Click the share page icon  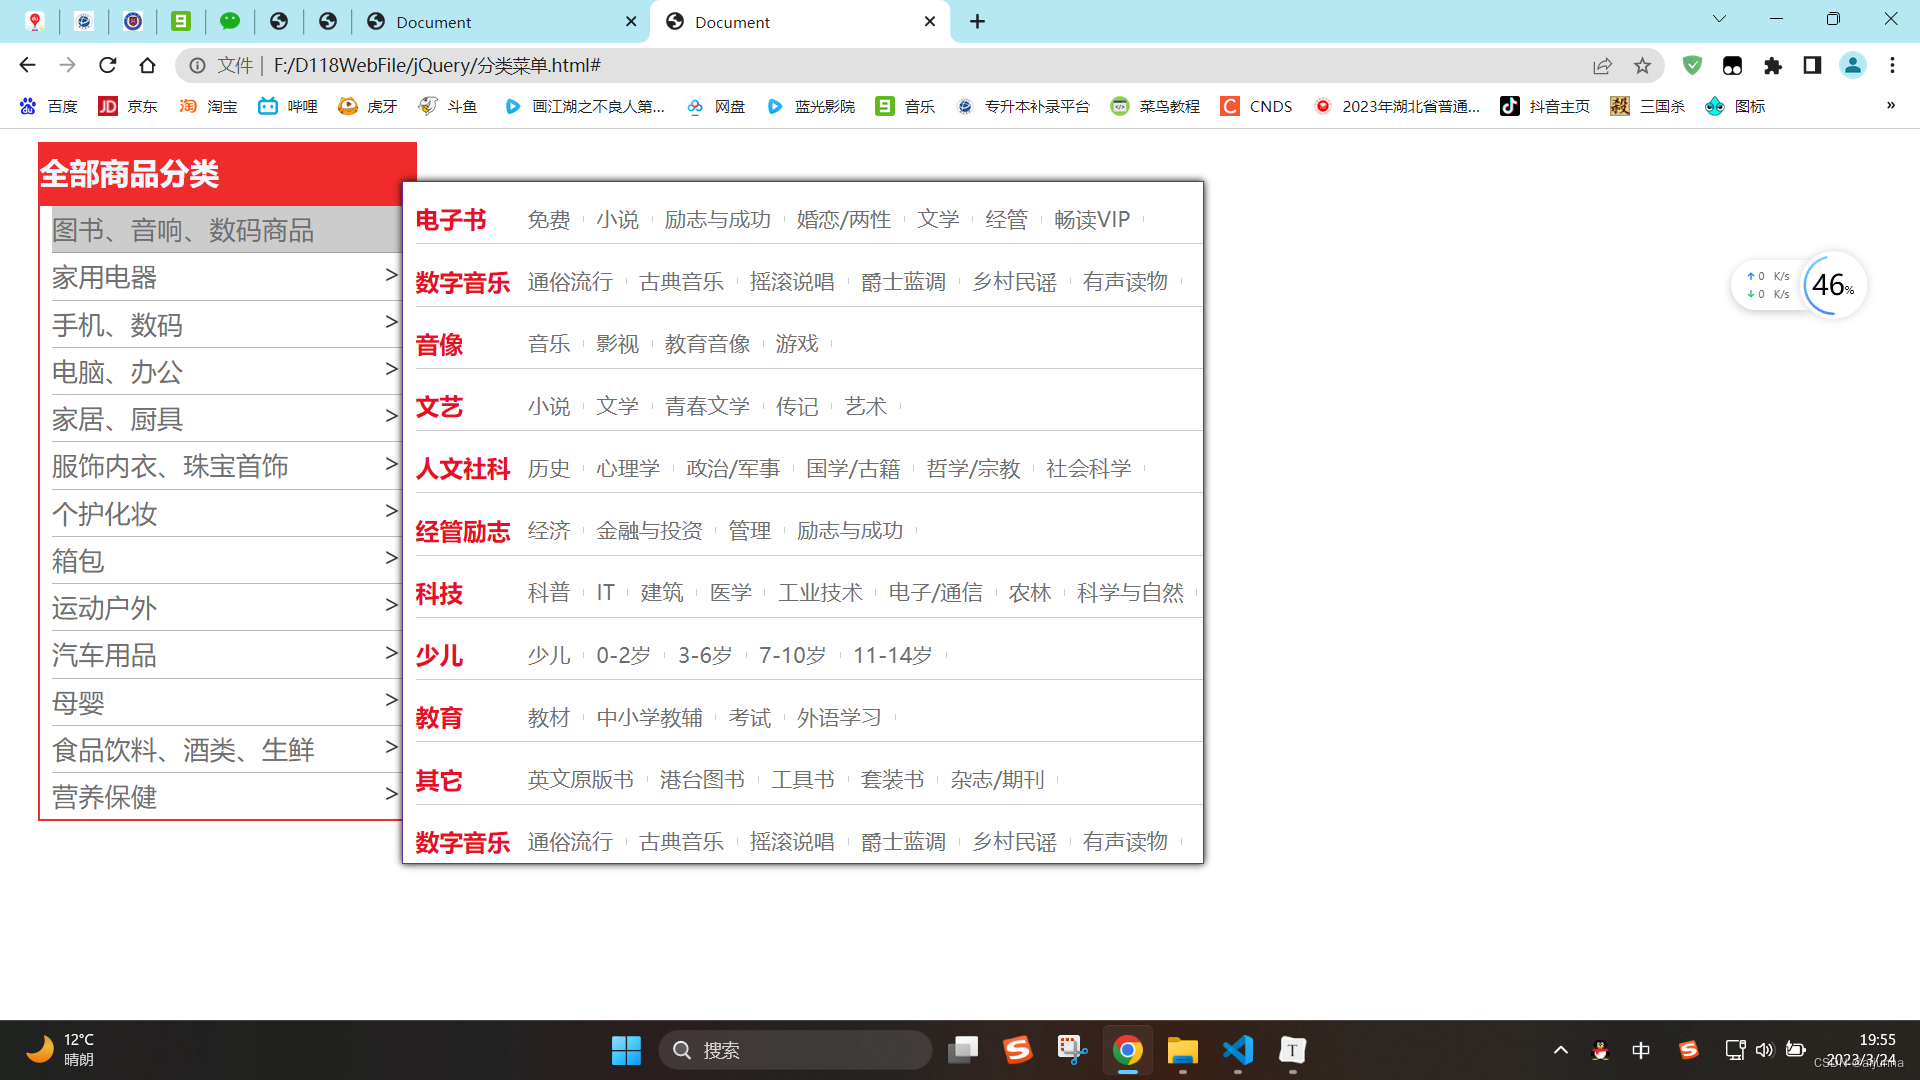point(1602,65)
